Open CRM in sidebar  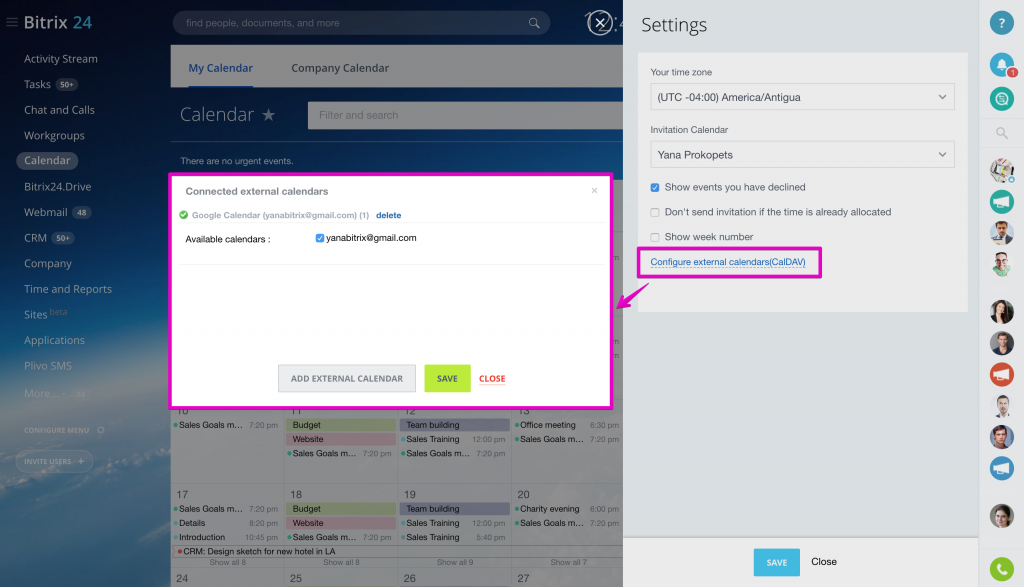coord(35,238)
